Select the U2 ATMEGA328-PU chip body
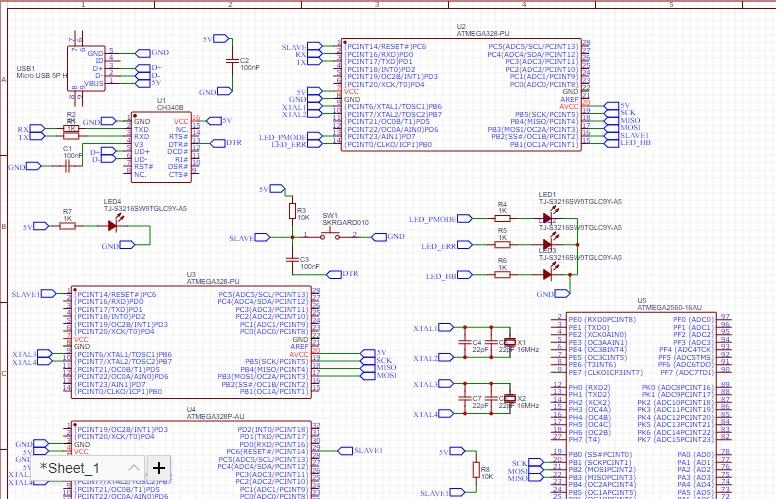The image size is (776, 499). tap(461, 95)
